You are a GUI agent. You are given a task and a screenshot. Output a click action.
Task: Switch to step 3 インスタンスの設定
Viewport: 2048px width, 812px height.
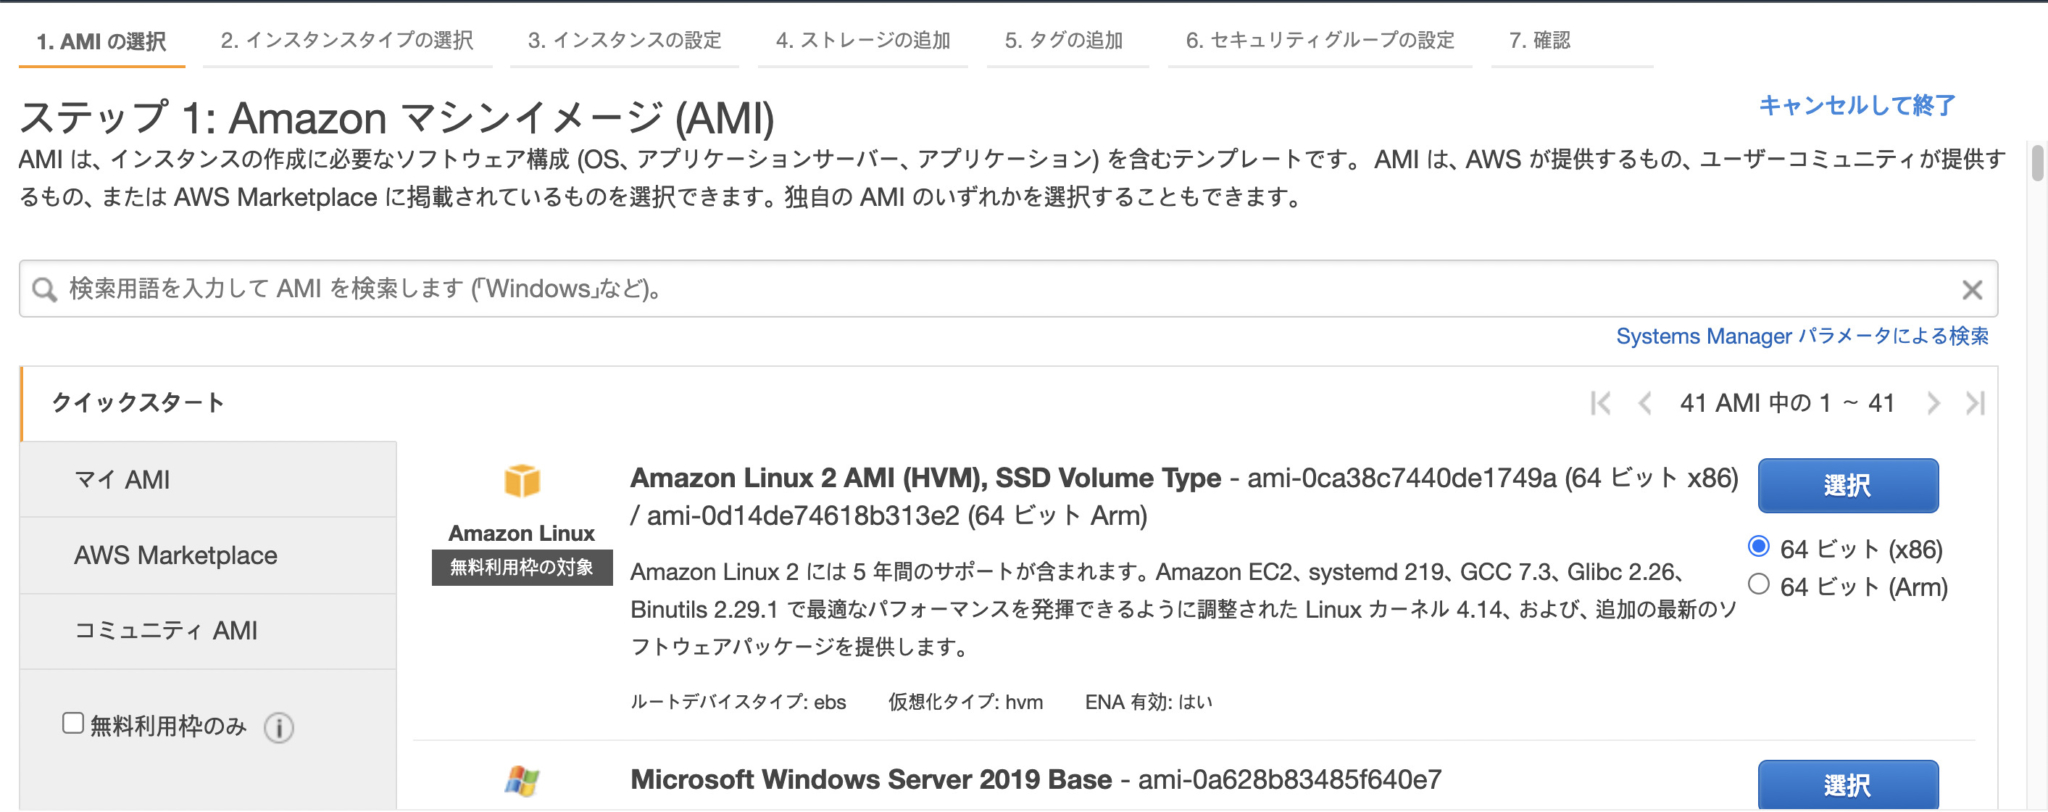(x=624, y=40)
